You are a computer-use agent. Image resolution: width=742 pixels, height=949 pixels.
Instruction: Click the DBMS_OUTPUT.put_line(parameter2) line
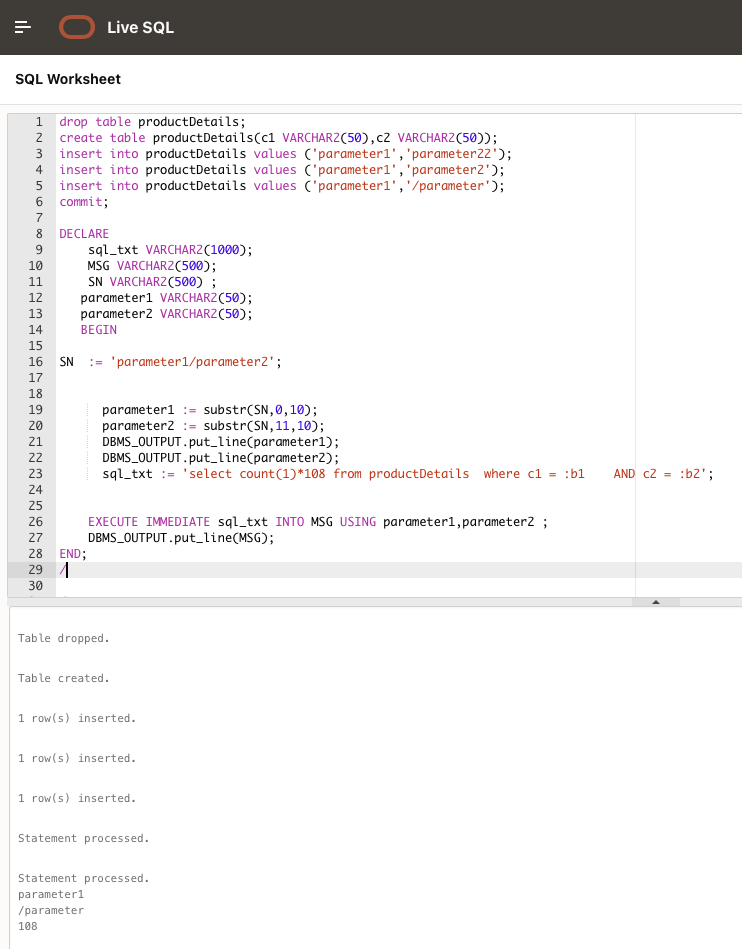(221, 458)
